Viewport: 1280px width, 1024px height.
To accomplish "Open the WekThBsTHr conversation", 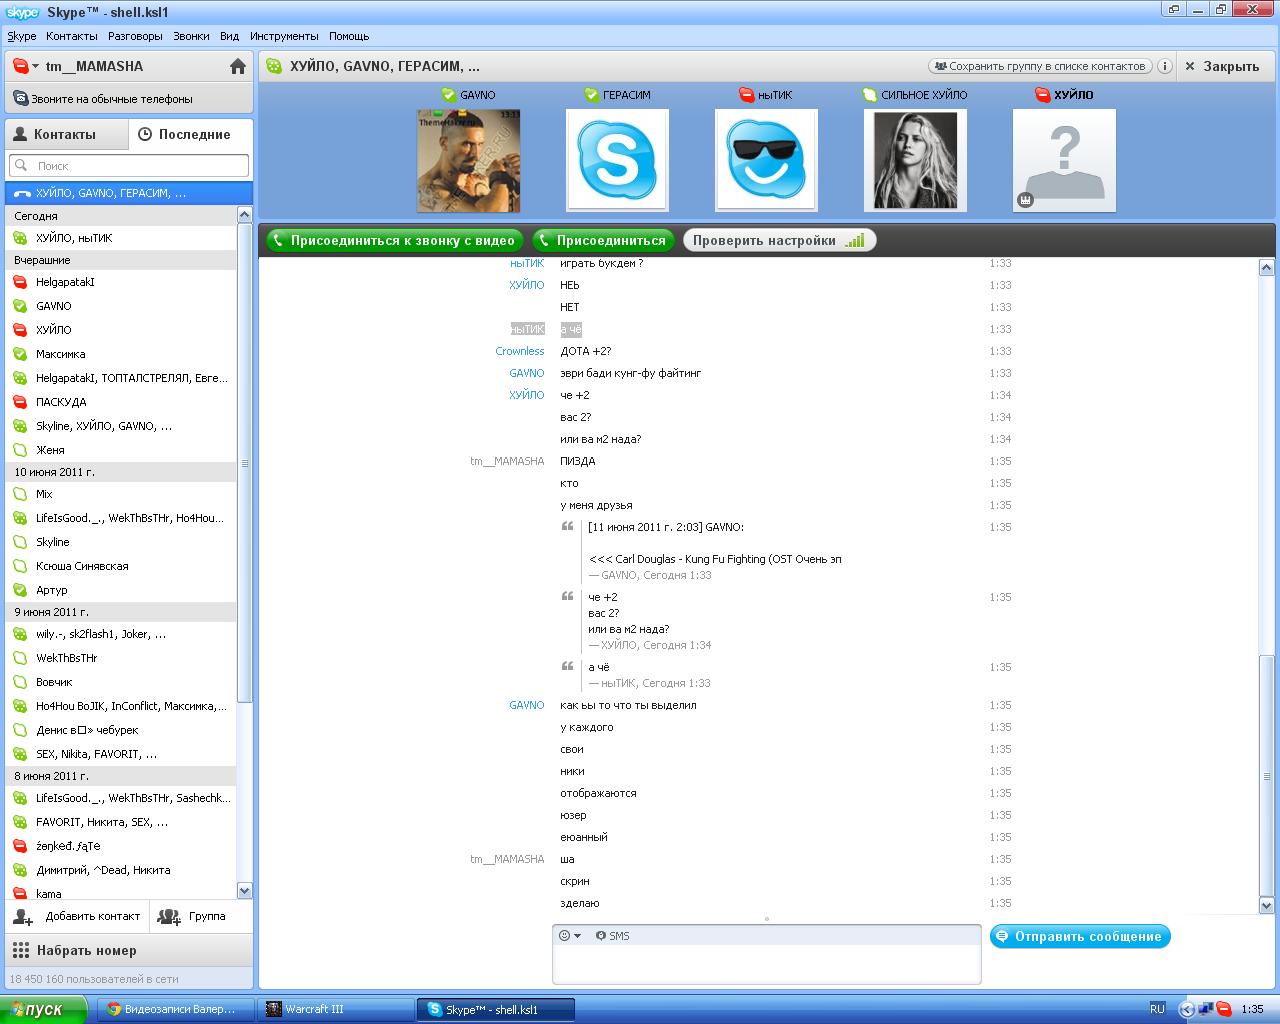I will click(x=122, y=658).
